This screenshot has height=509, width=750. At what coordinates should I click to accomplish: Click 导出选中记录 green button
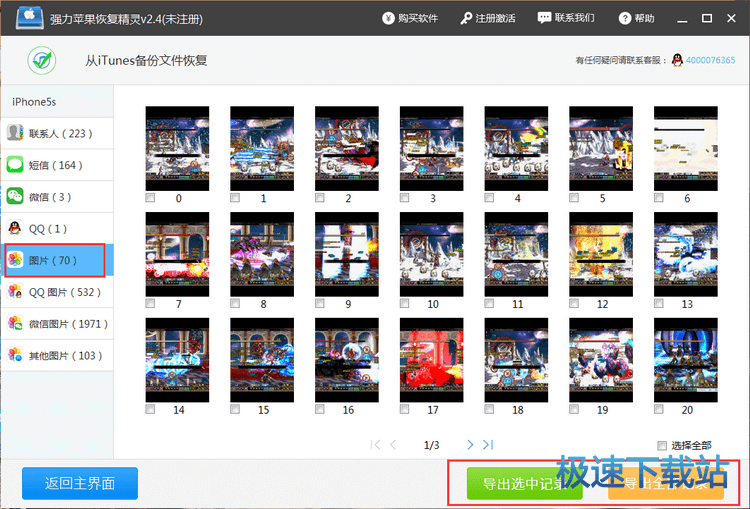click(525, 484)
